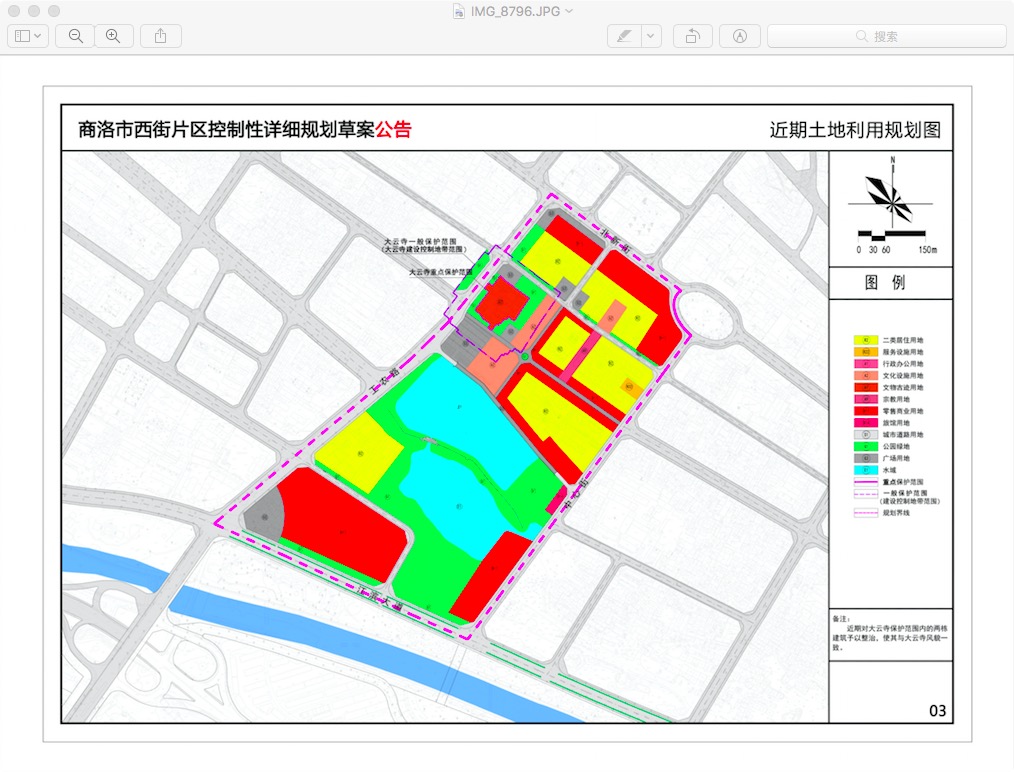Viewport: 1014px width, 772px height.
Task: Open the sidebar view options dropdown
Action: pos(28,36)
